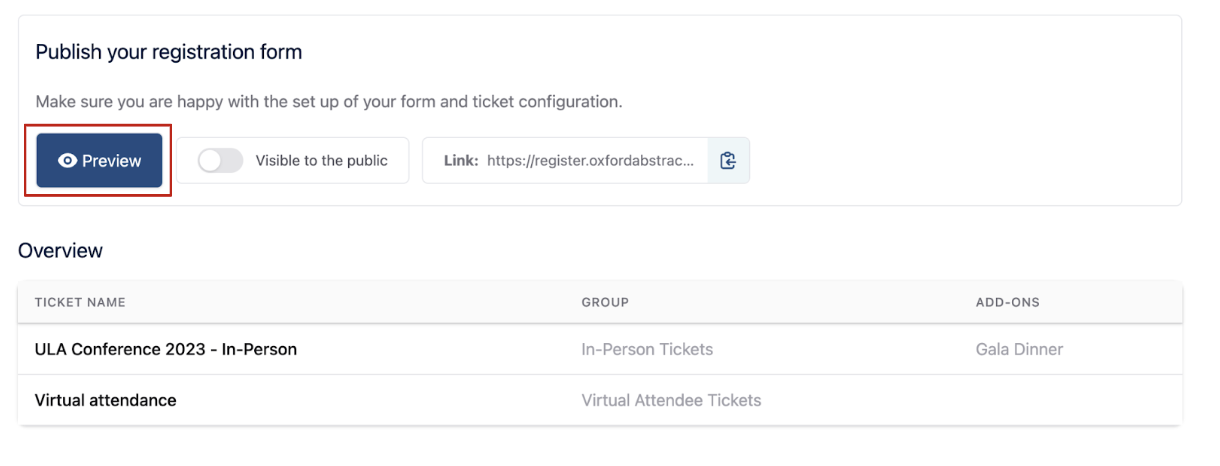Click the Overview section heading
This screenshot has height=466, width=1220.
(60, 251)
